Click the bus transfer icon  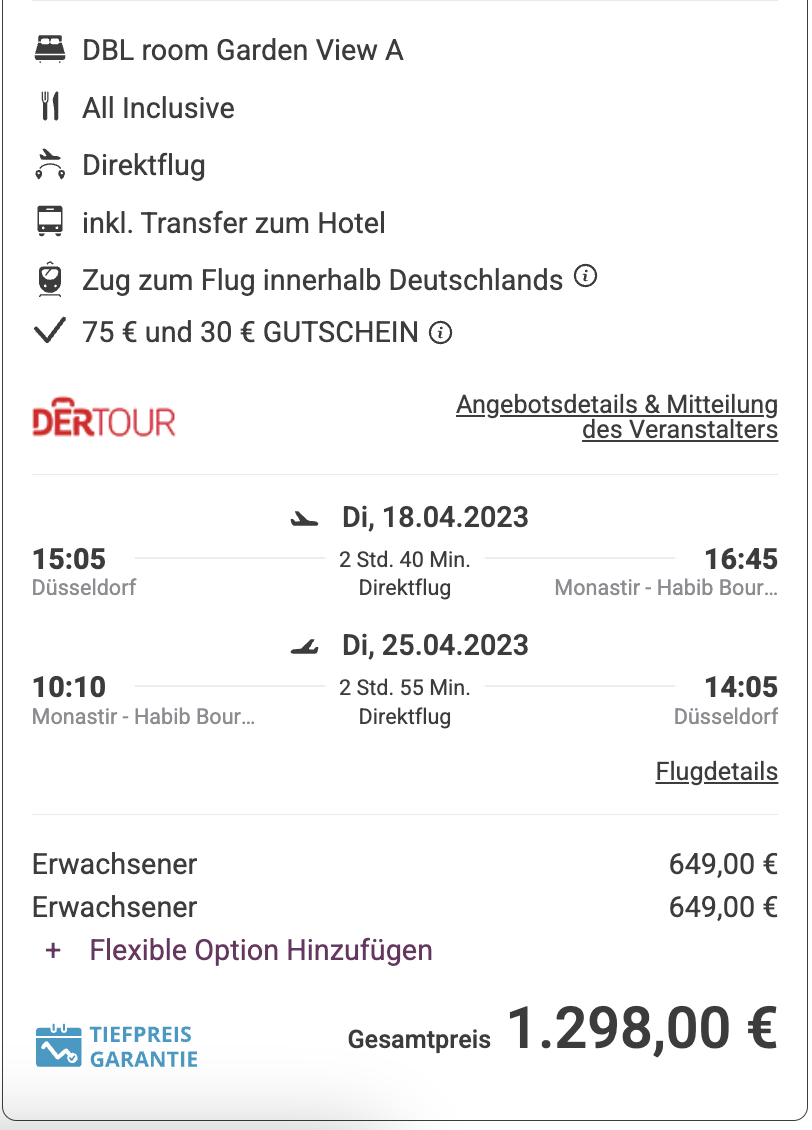click(x=50, y=222)
